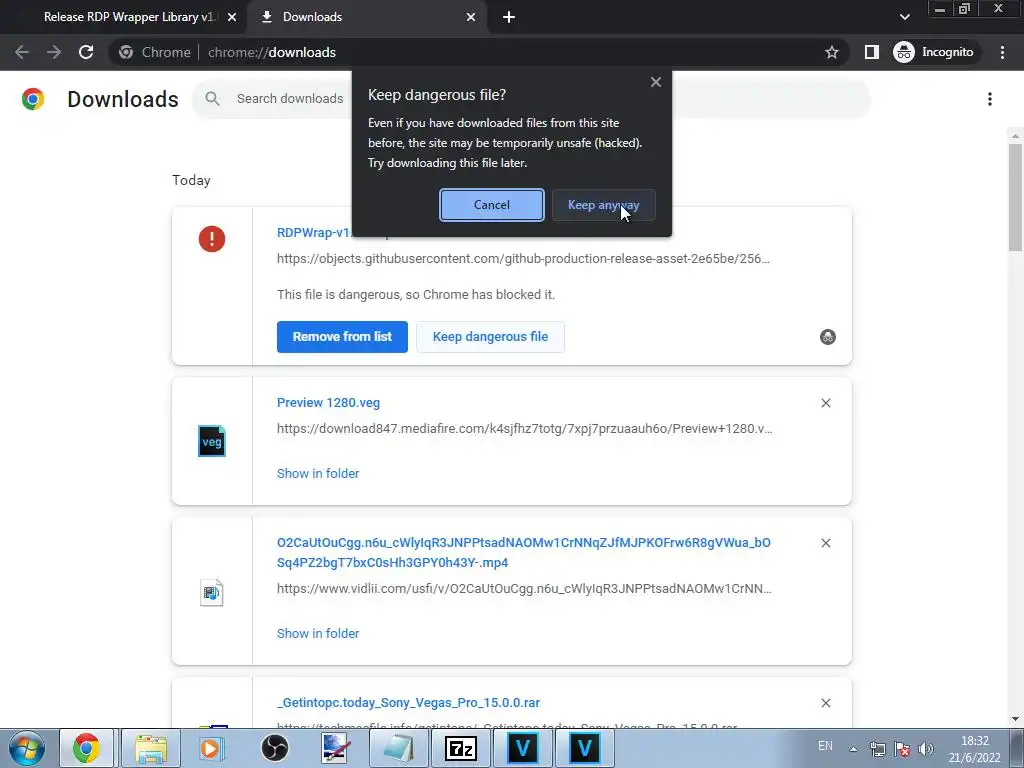The image size is (1024, 768).
Task: Click the chrome://downloads address bar
Action: [x=477, y=52]
